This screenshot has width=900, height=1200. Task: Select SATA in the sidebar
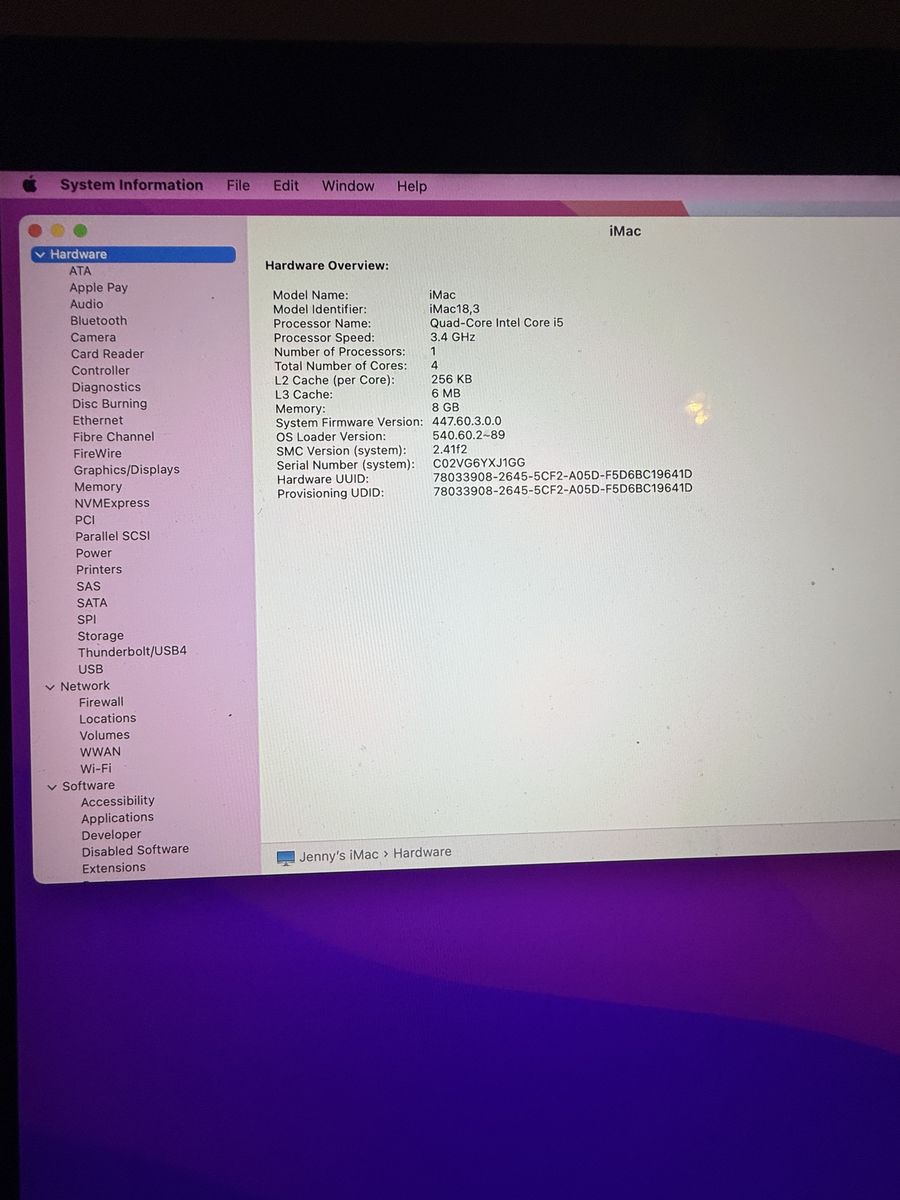coord(92,603)
